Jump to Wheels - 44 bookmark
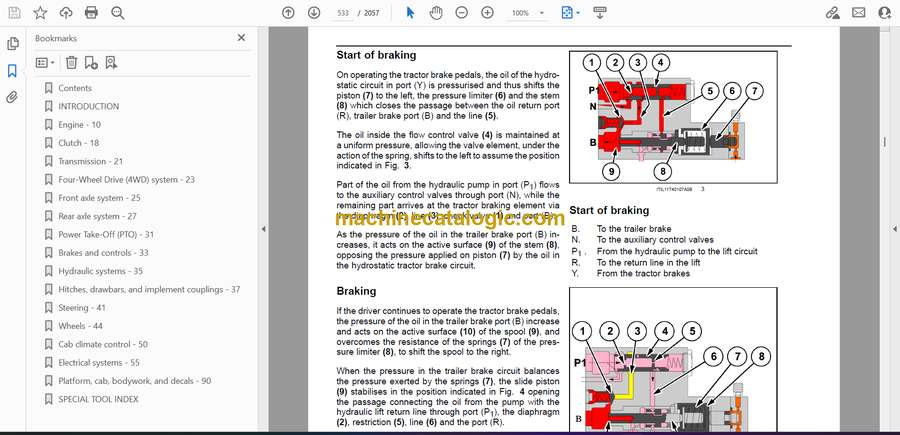 80,326
